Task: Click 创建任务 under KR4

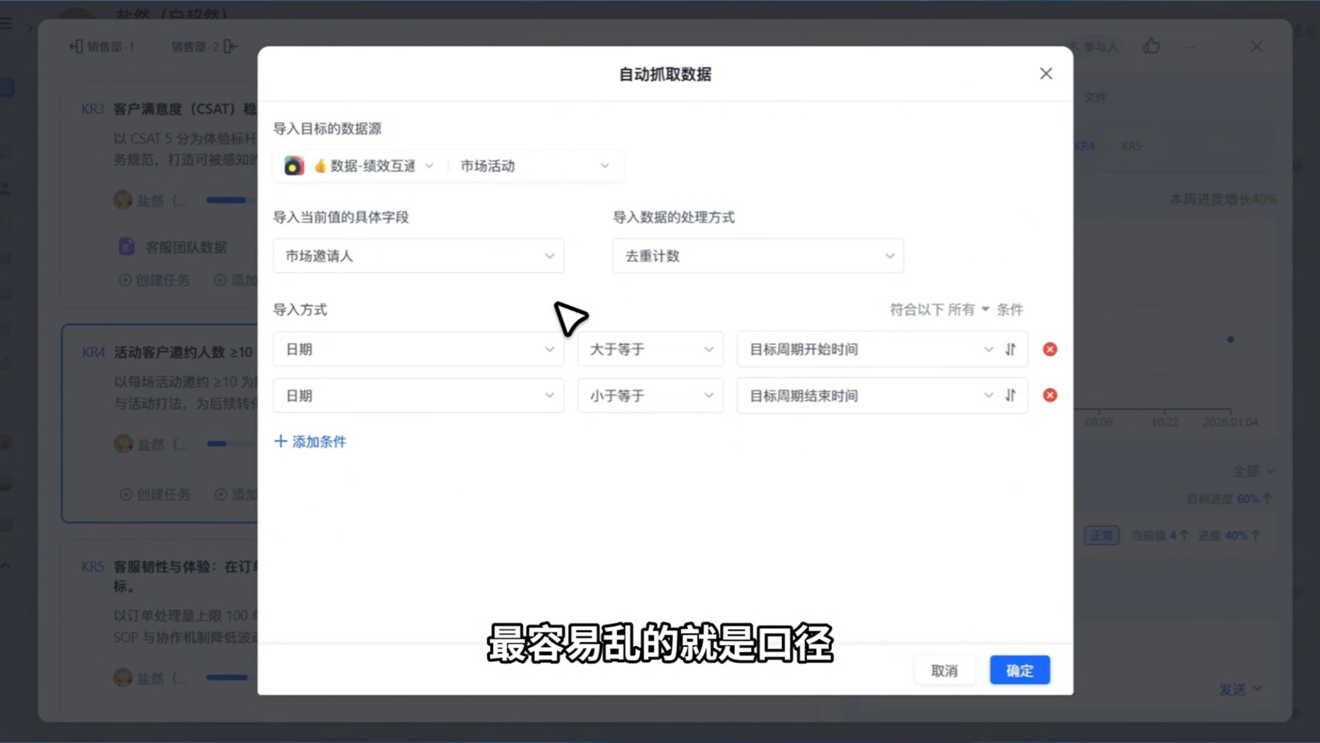Action: [155, 494]
